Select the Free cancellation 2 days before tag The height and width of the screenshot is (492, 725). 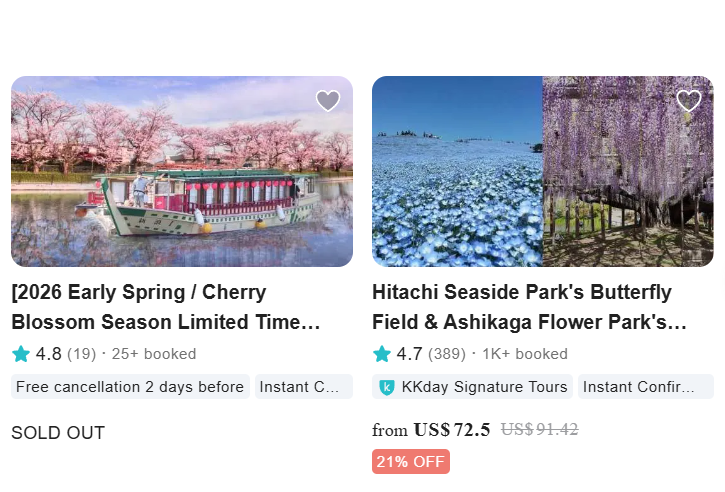[x=130, y=387]
